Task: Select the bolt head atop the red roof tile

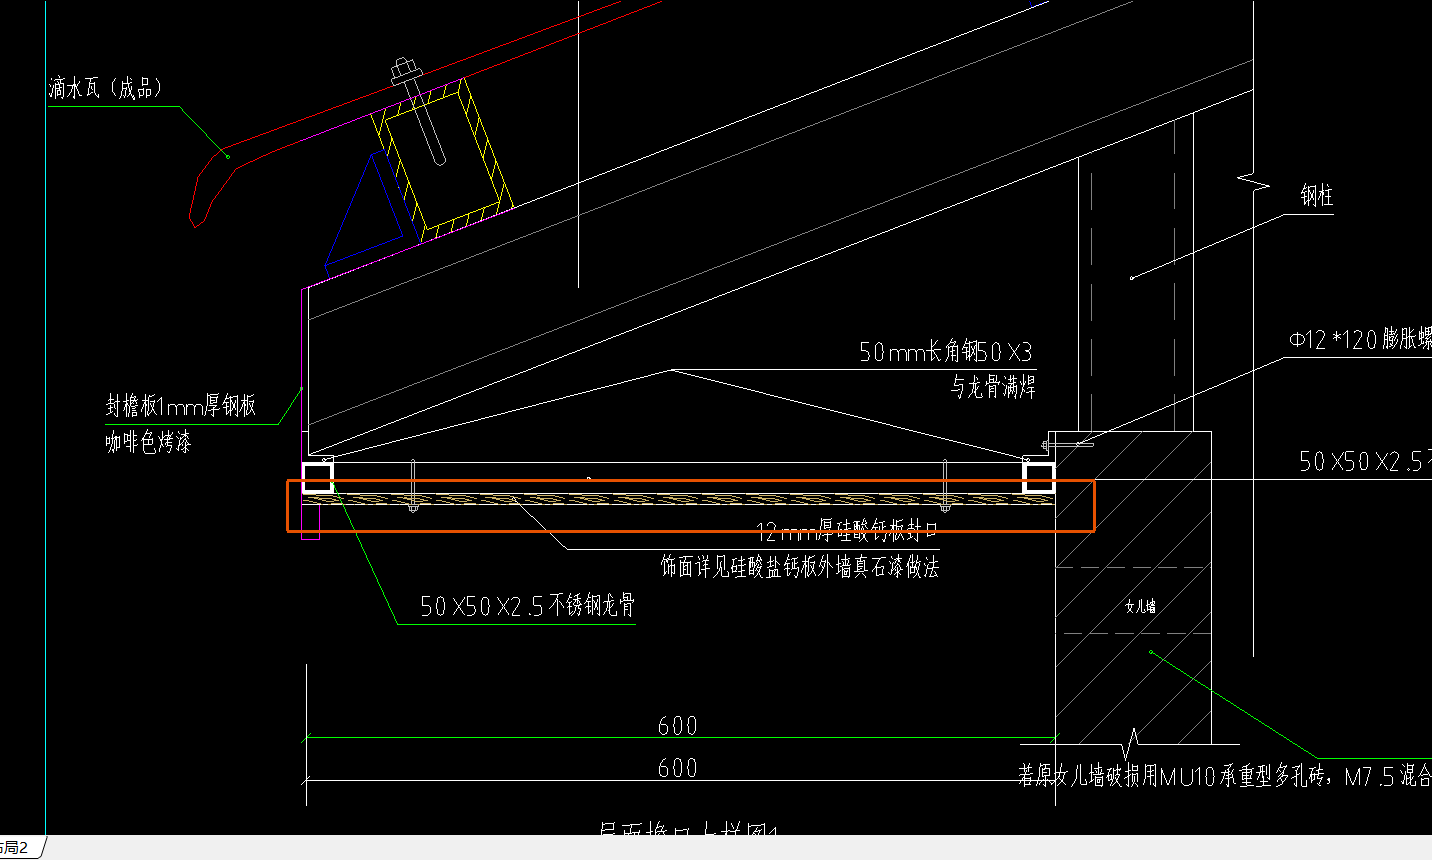Action: point(404,70)
